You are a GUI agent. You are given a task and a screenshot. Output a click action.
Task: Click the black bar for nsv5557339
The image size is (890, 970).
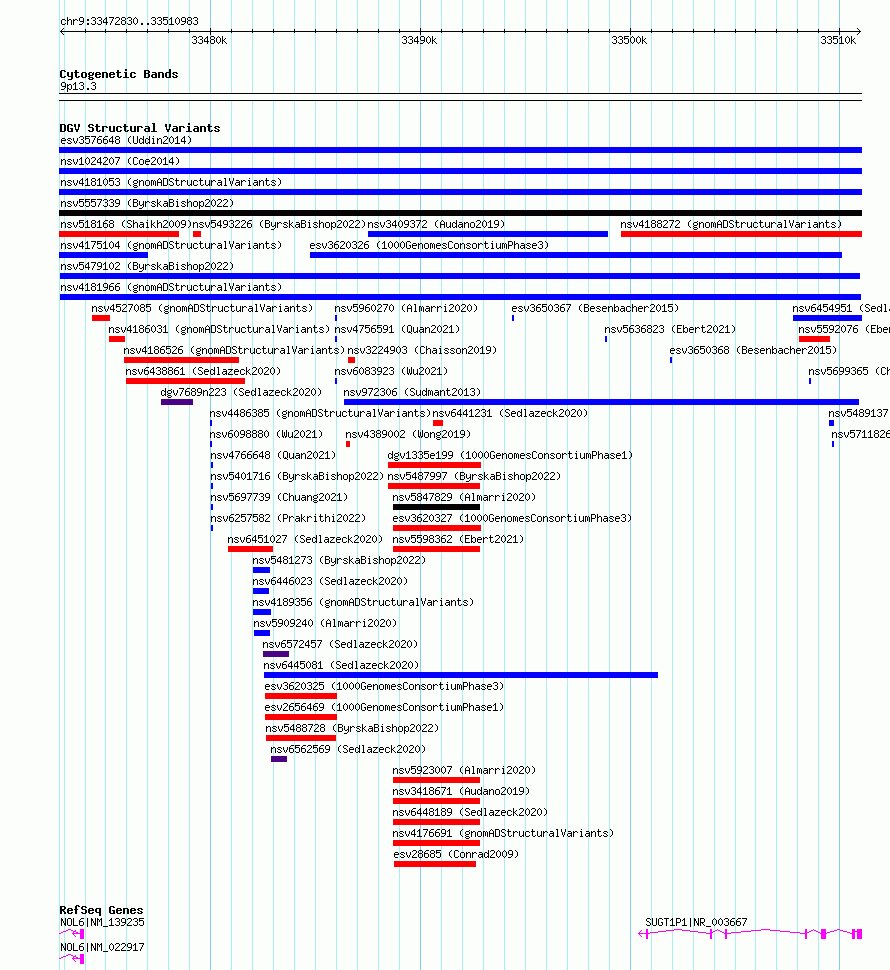click(x=460, y=213)
